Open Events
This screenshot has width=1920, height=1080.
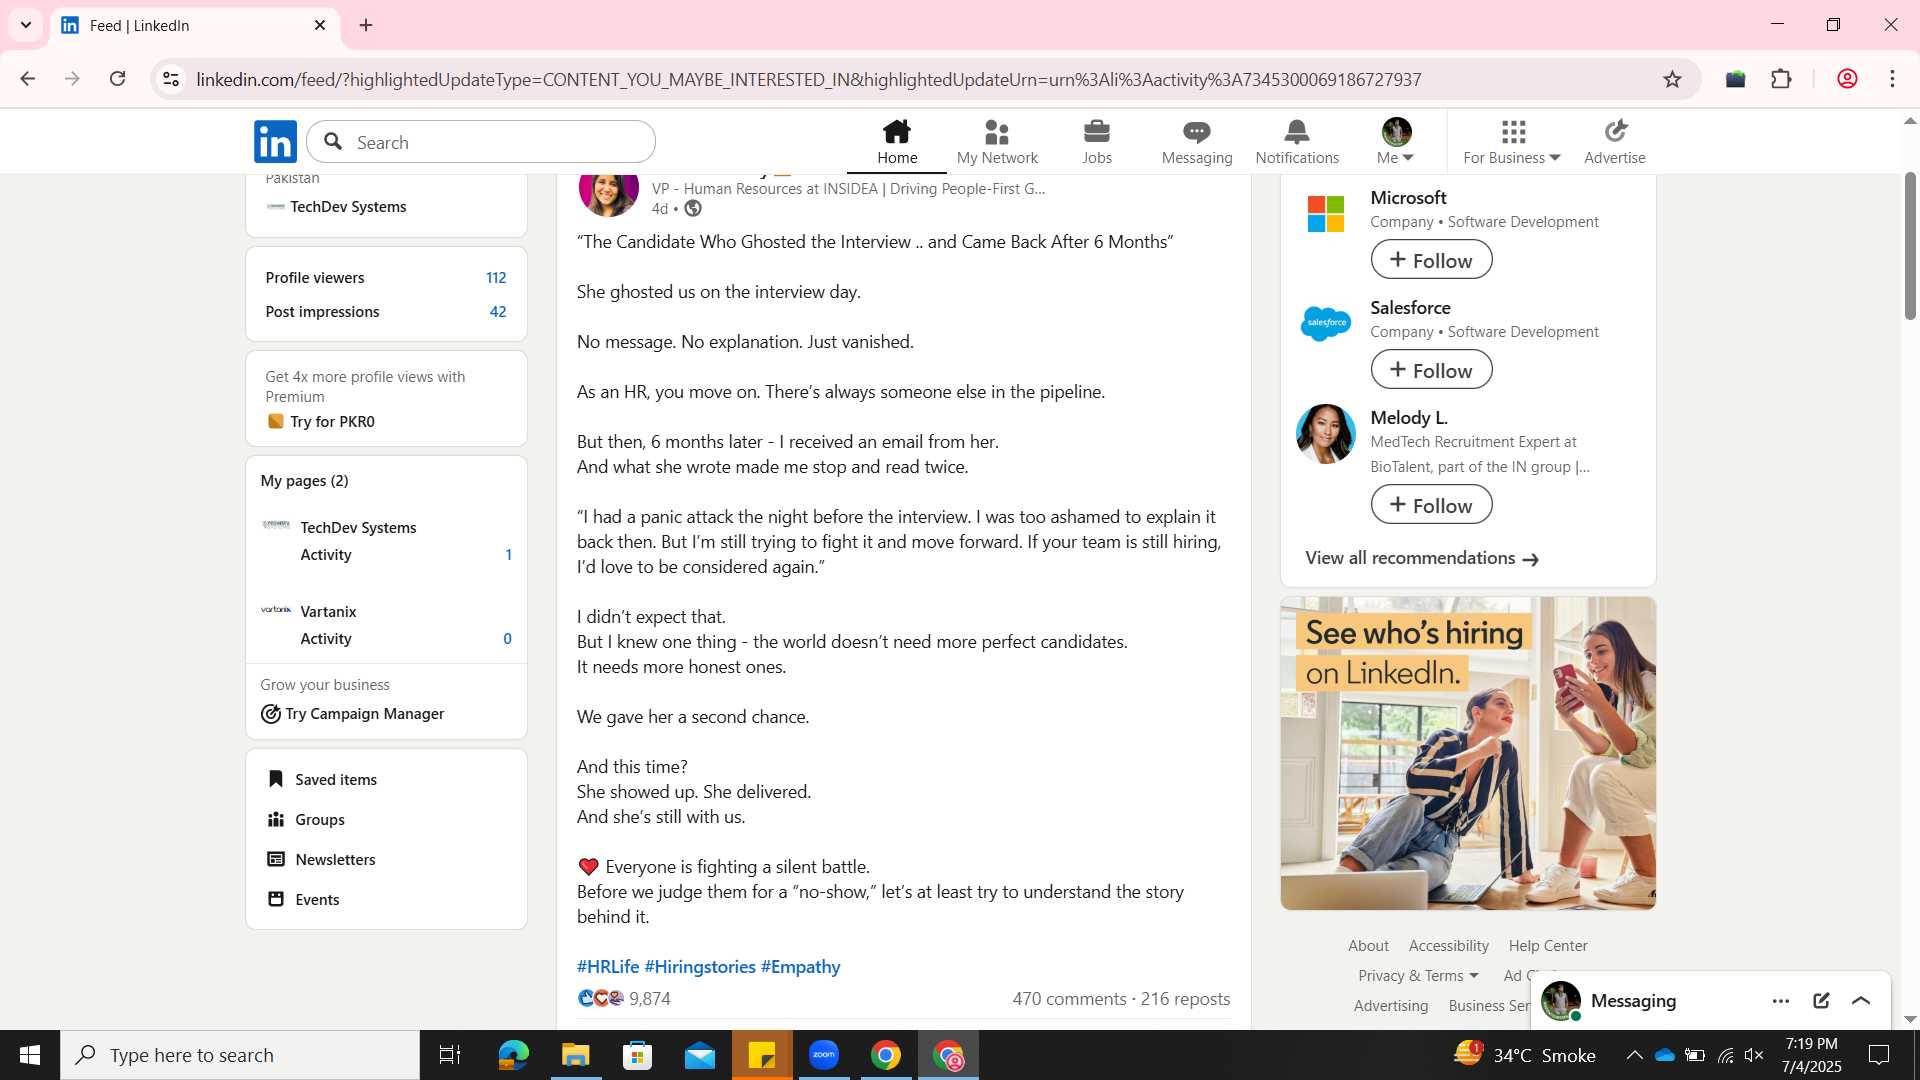pyautogui.click(x=303, y=900)
